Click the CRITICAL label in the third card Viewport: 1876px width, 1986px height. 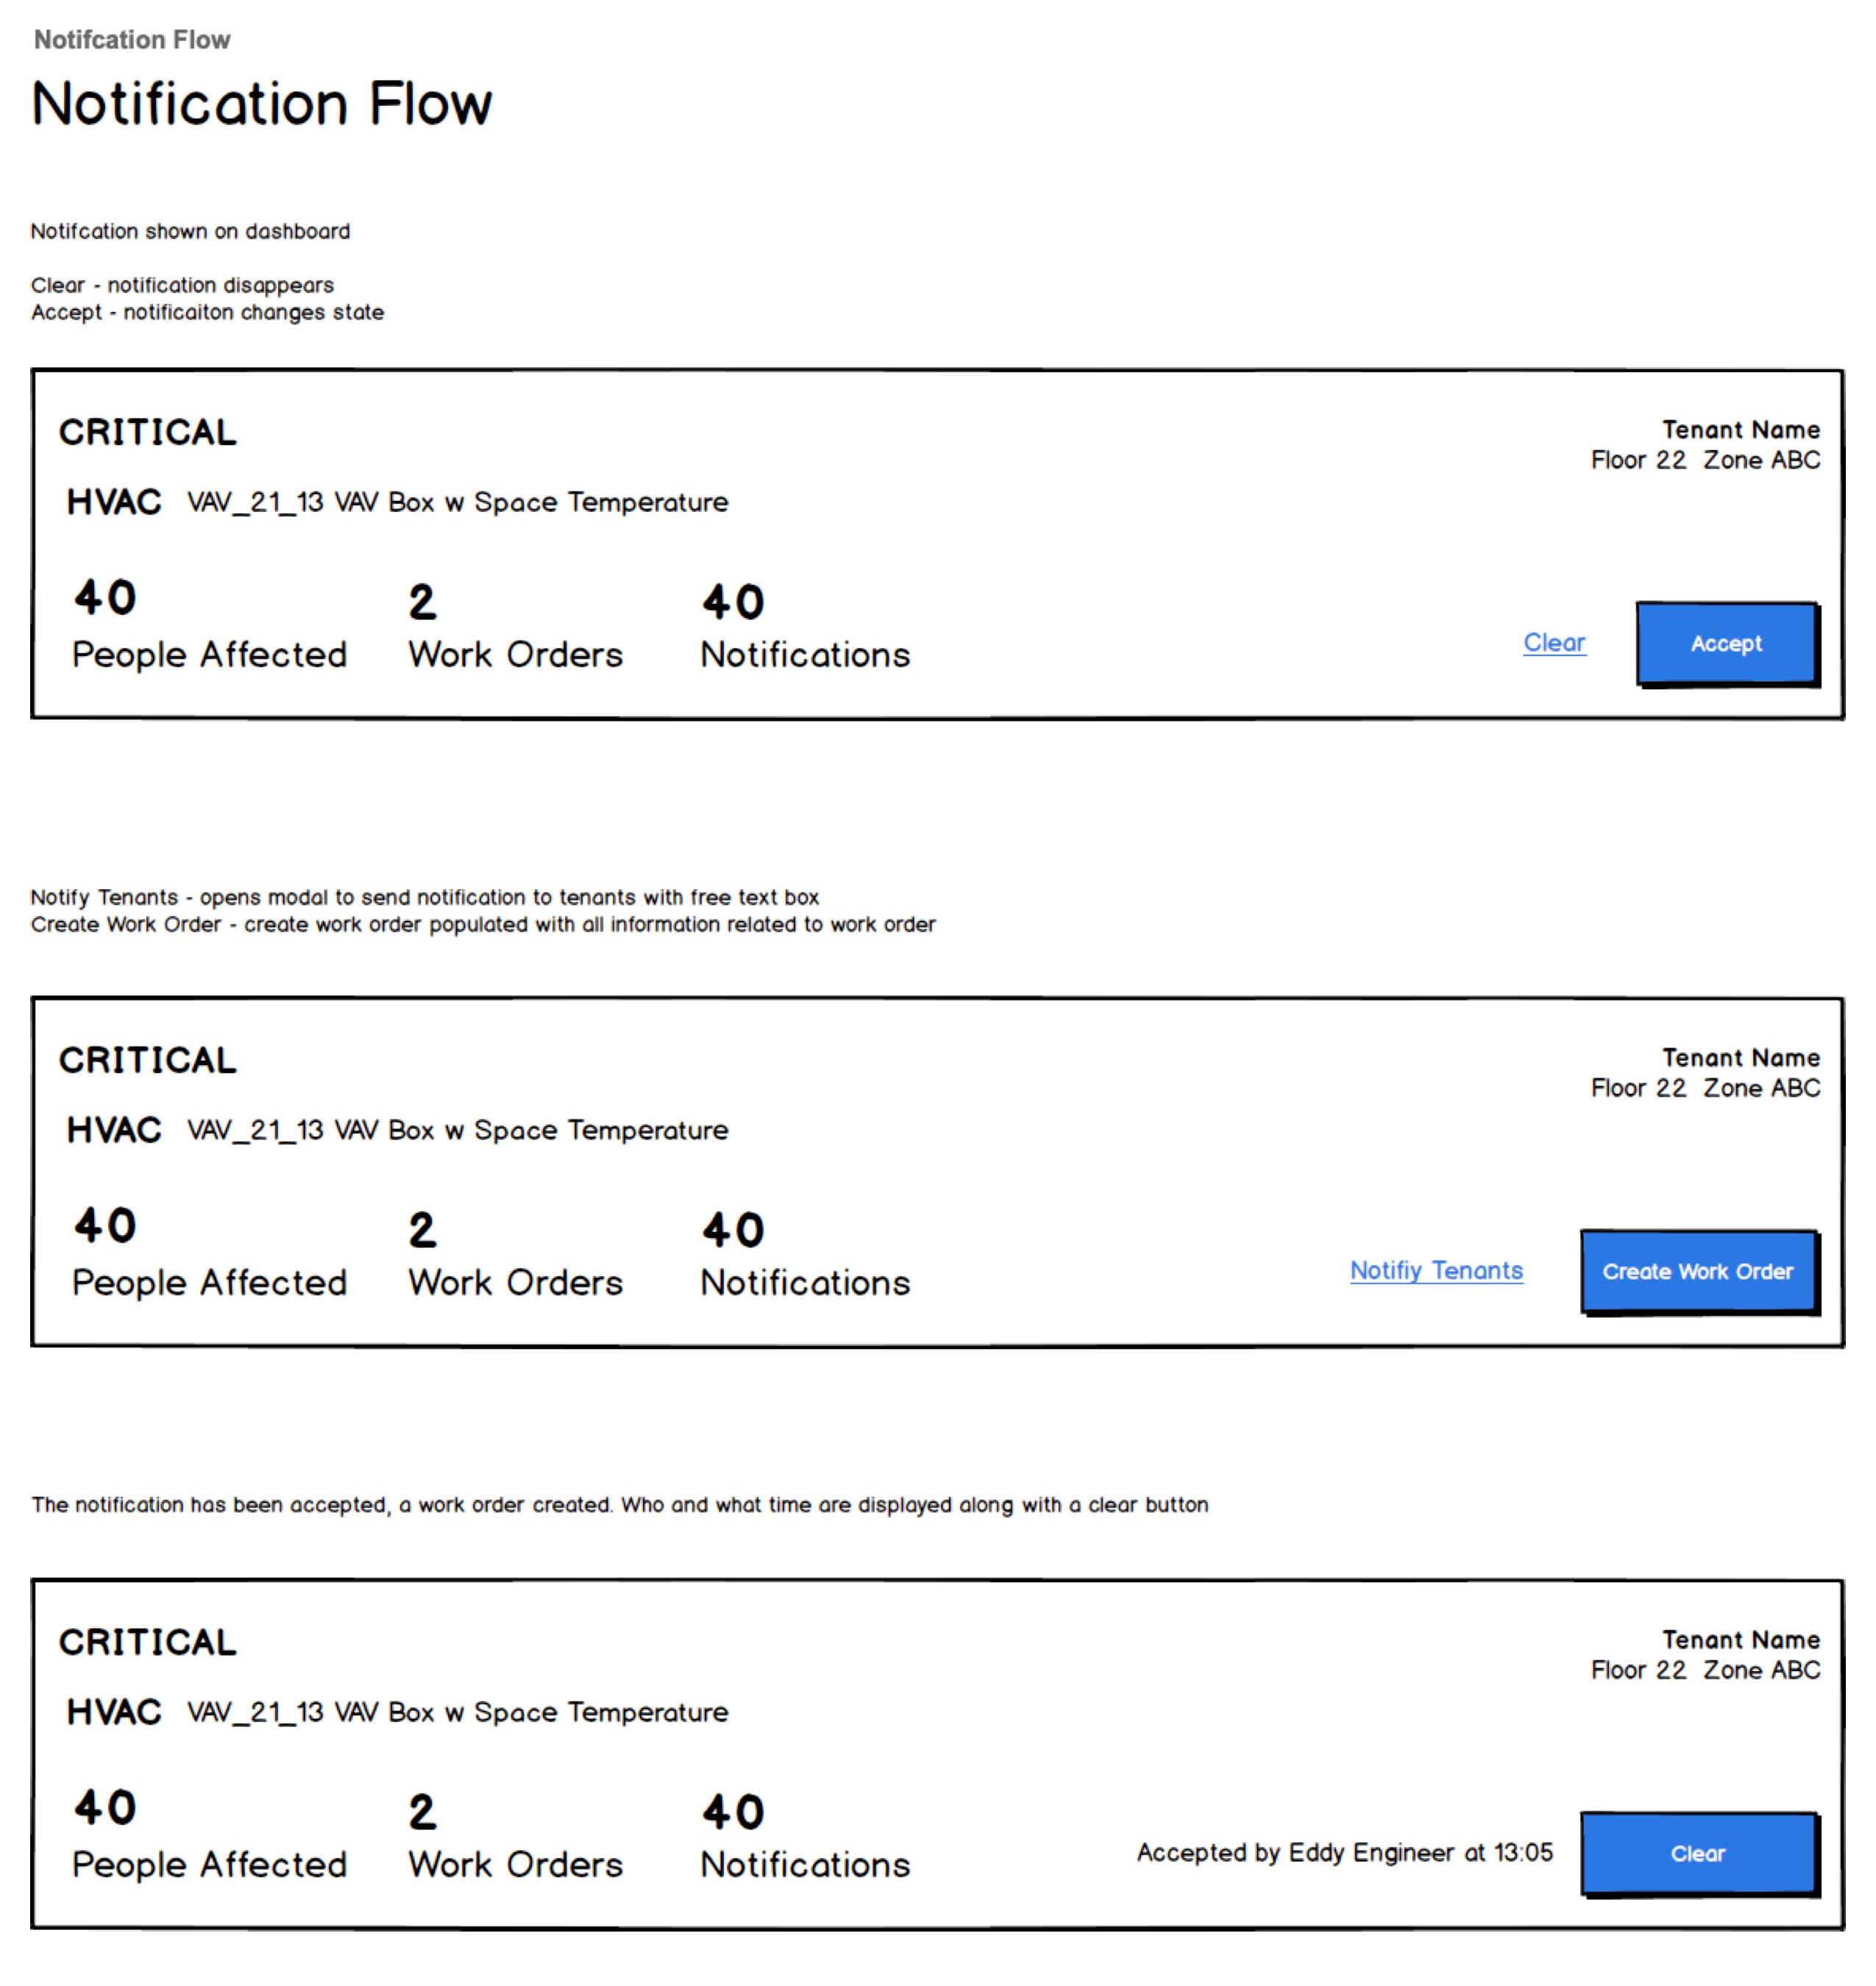tap(148, 1642)
